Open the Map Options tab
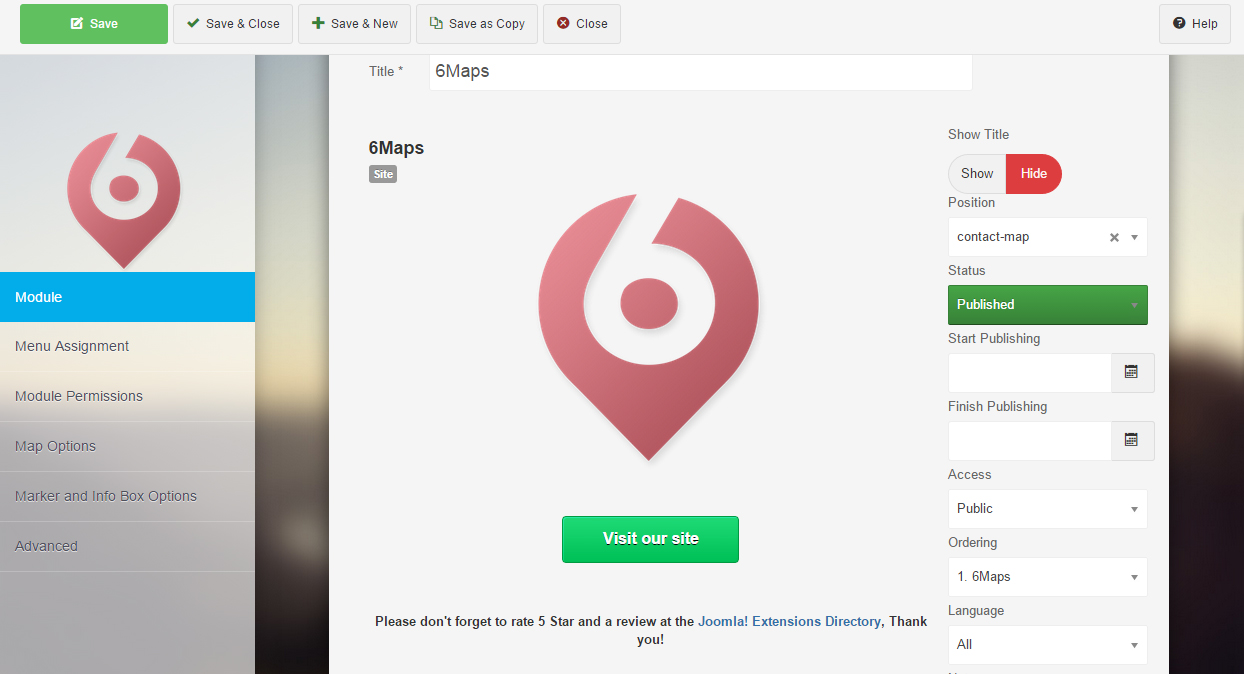The image size is (1244, 674). (127, 447)
